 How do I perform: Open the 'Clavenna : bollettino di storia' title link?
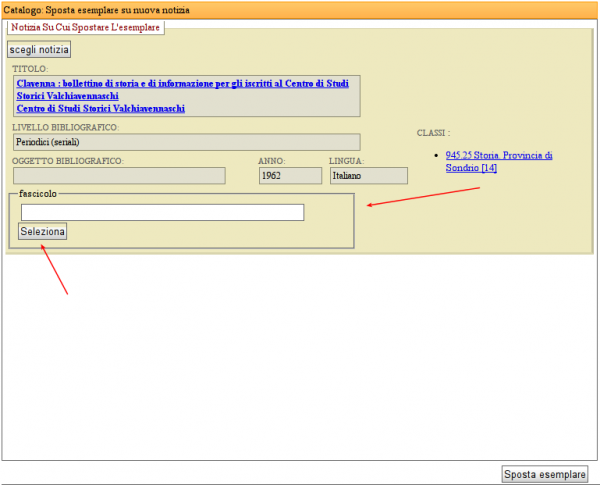(182, 84)
